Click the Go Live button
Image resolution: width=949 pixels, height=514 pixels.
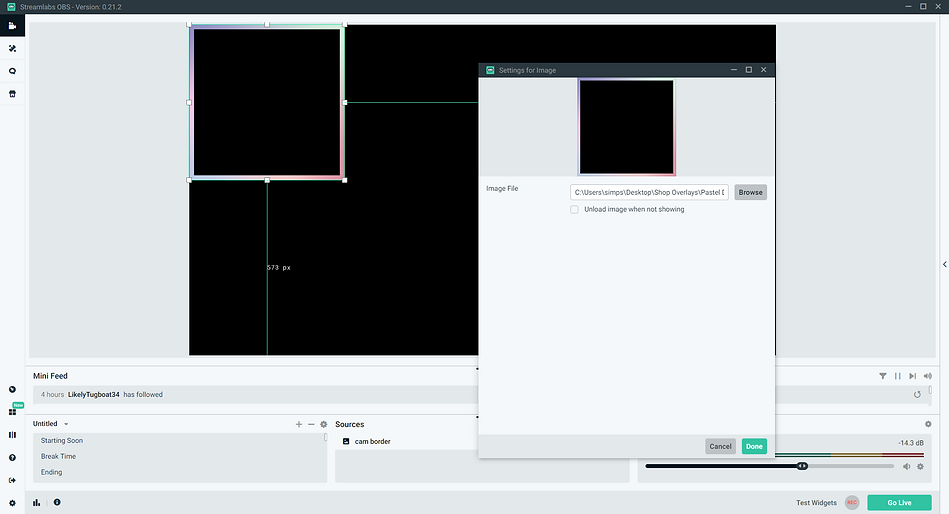coord(899,502)
